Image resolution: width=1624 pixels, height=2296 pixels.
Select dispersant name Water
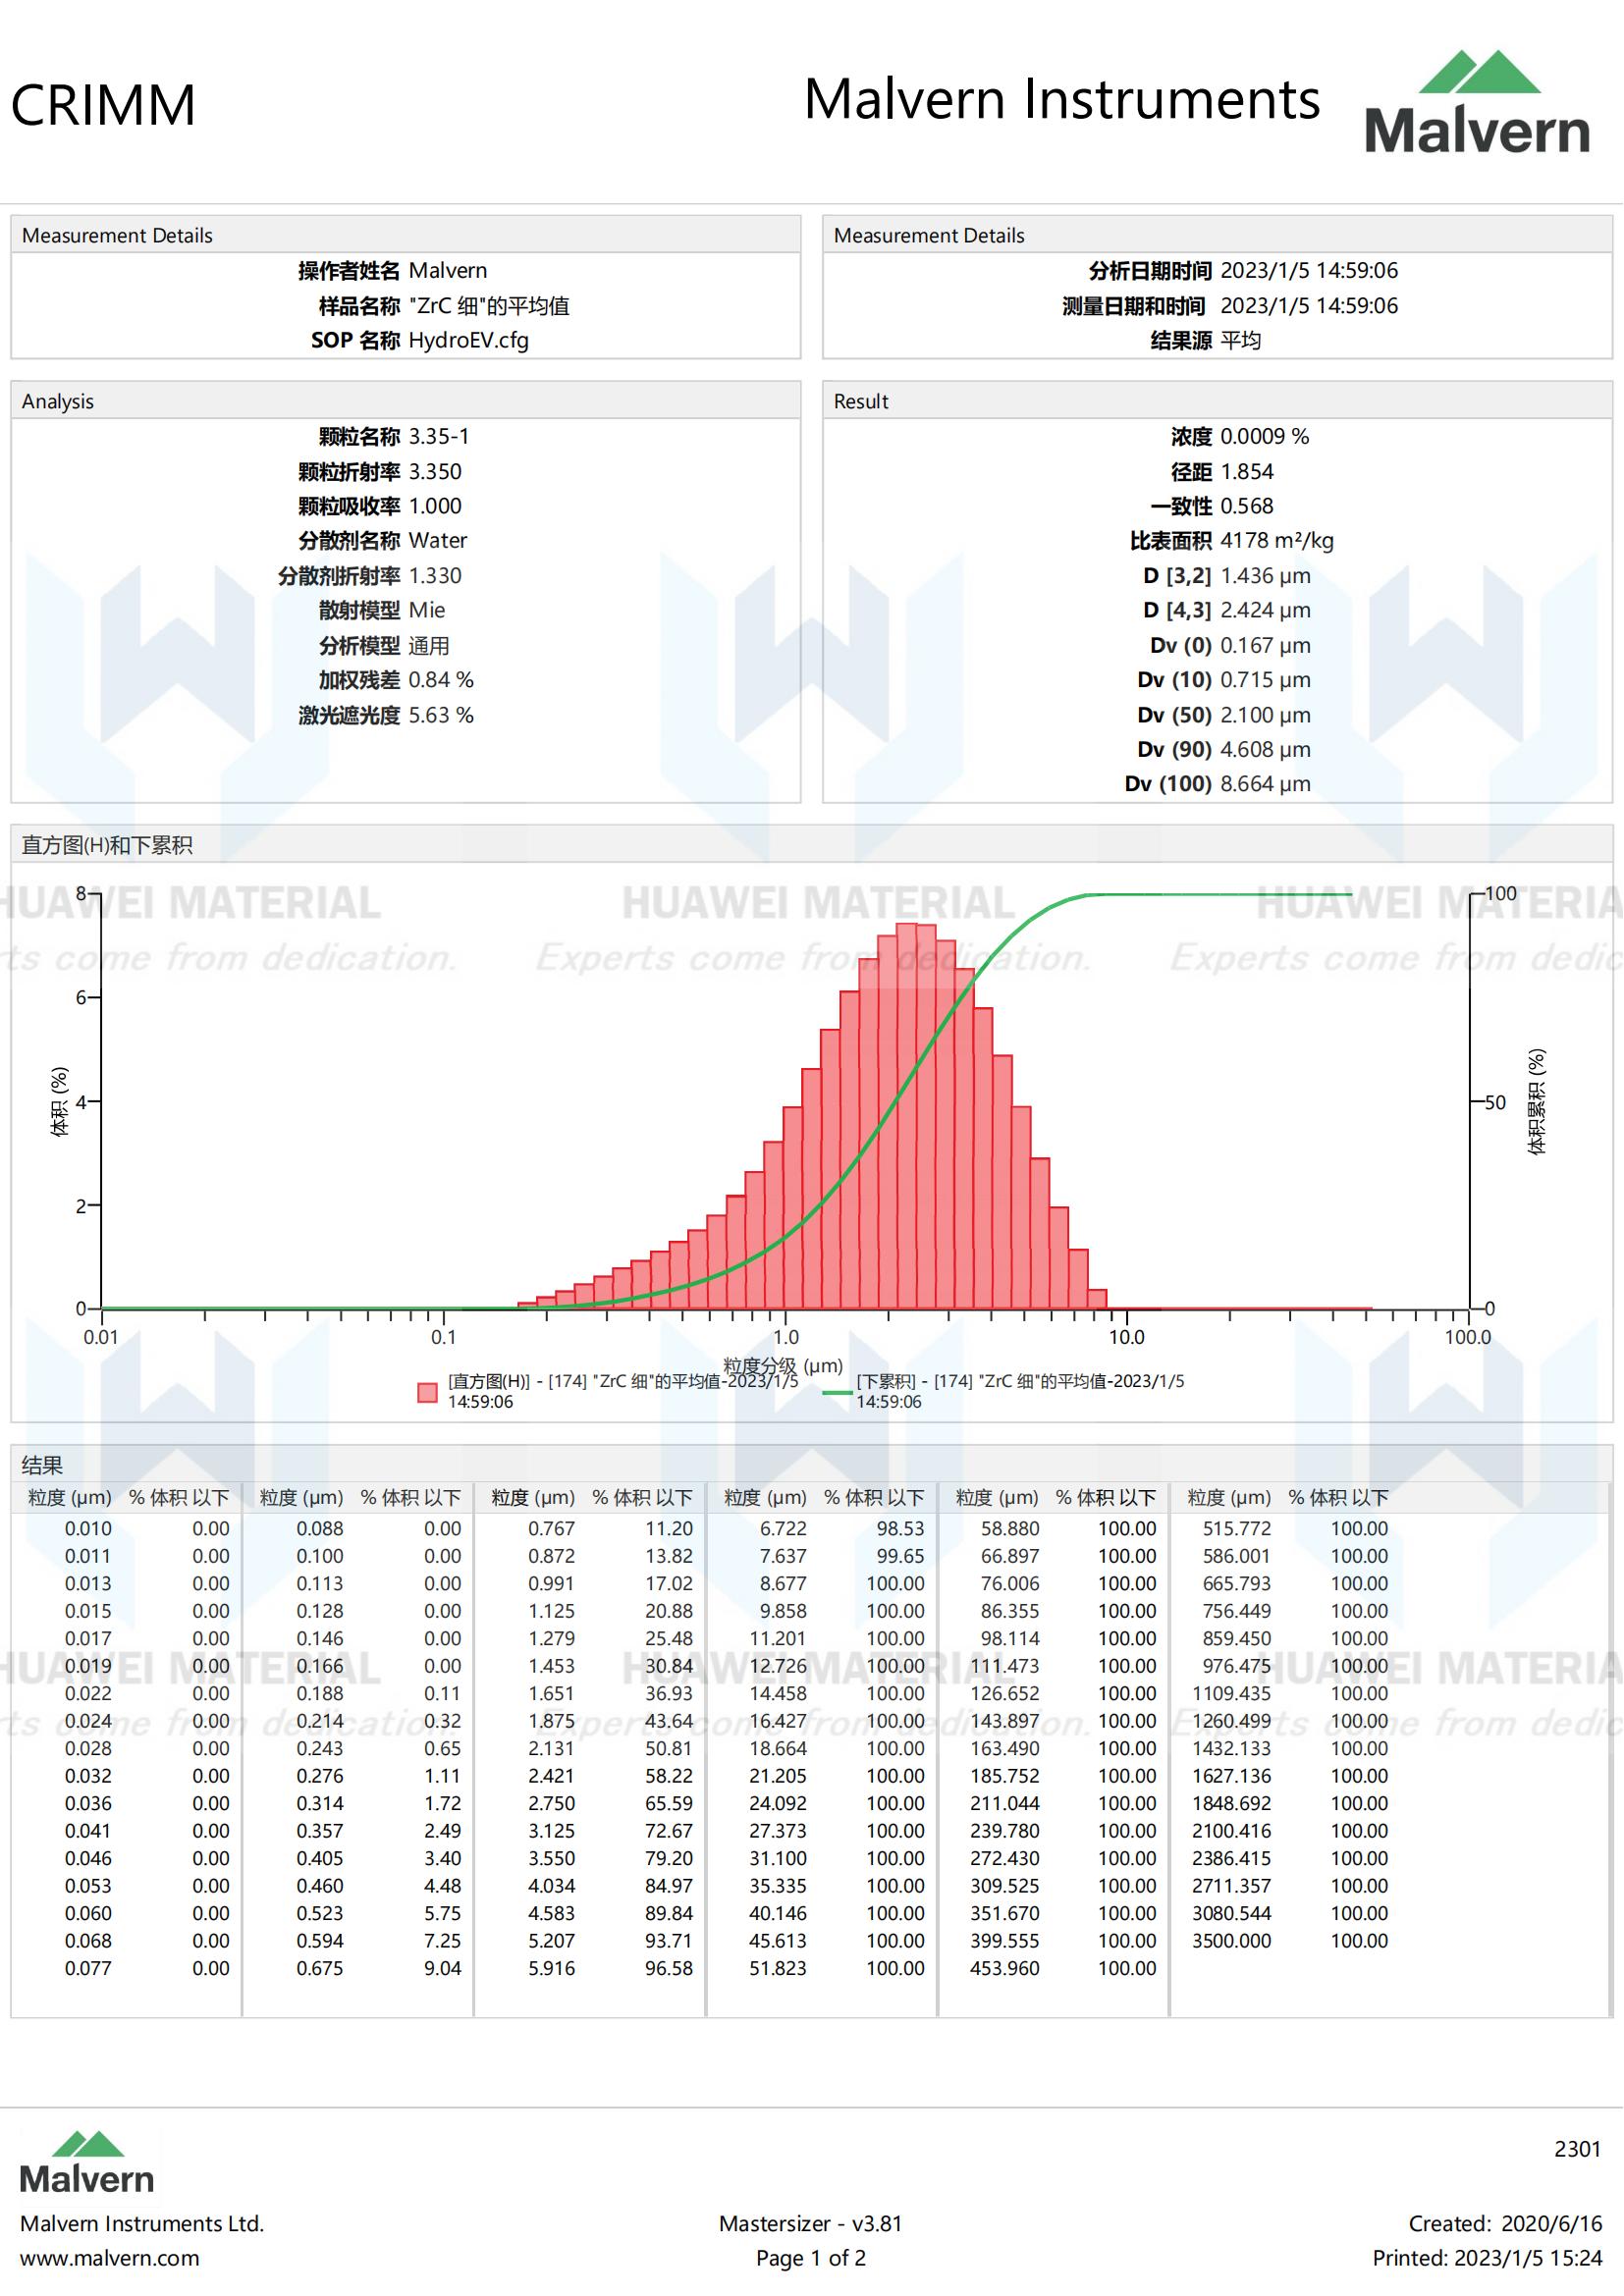pos(438,540)
